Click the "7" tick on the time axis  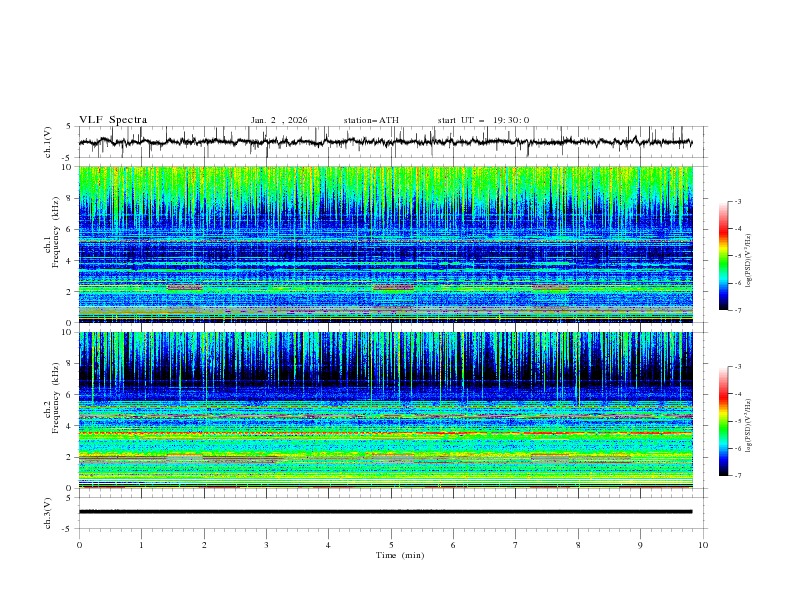(516, 545)
